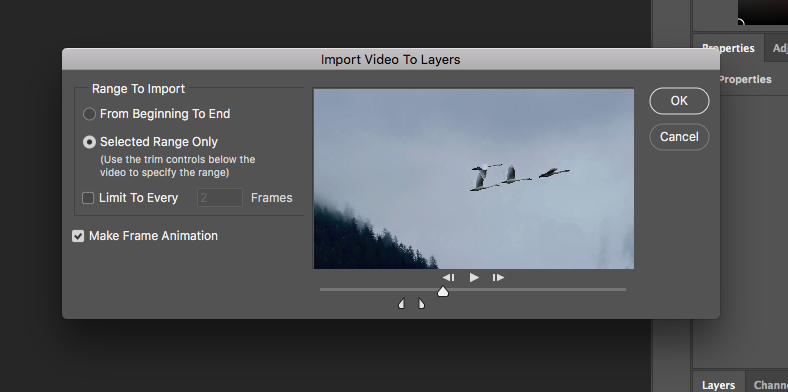788x392 pixels.
Task: Step forward one frame in video preview
Action: click(x=498, y=277)
